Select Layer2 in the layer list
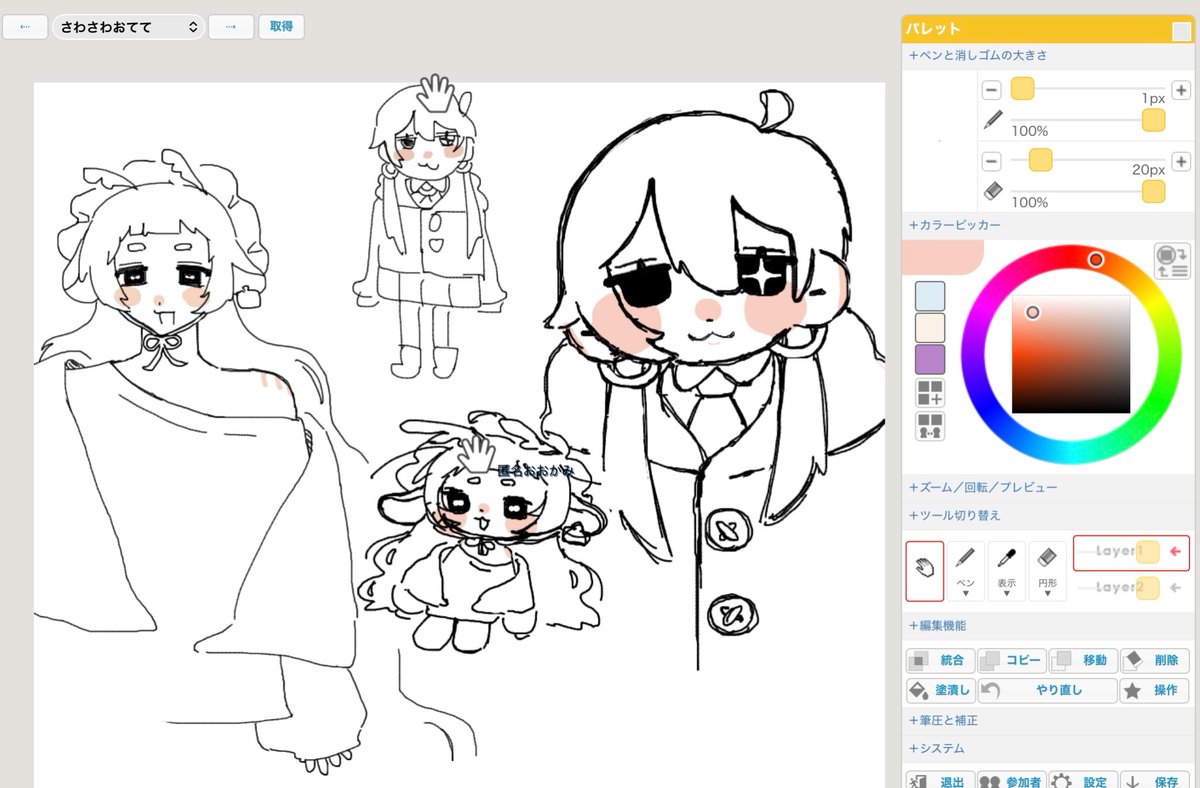Image resolution: width=1200 pixels, height=788 pixels. (x=1131, y=588)
